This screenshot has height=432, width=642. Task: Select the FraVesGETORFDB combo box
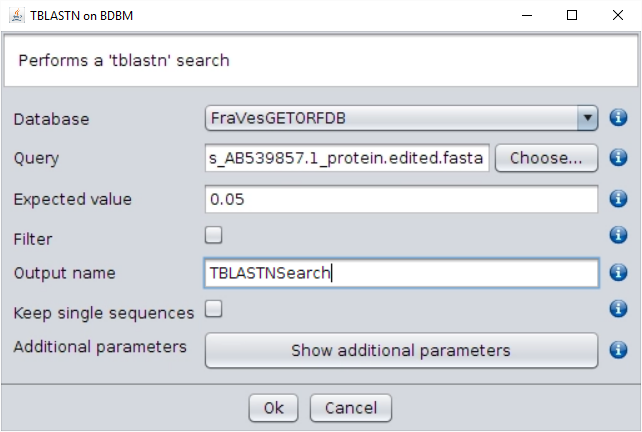click(x=390, y=119)
